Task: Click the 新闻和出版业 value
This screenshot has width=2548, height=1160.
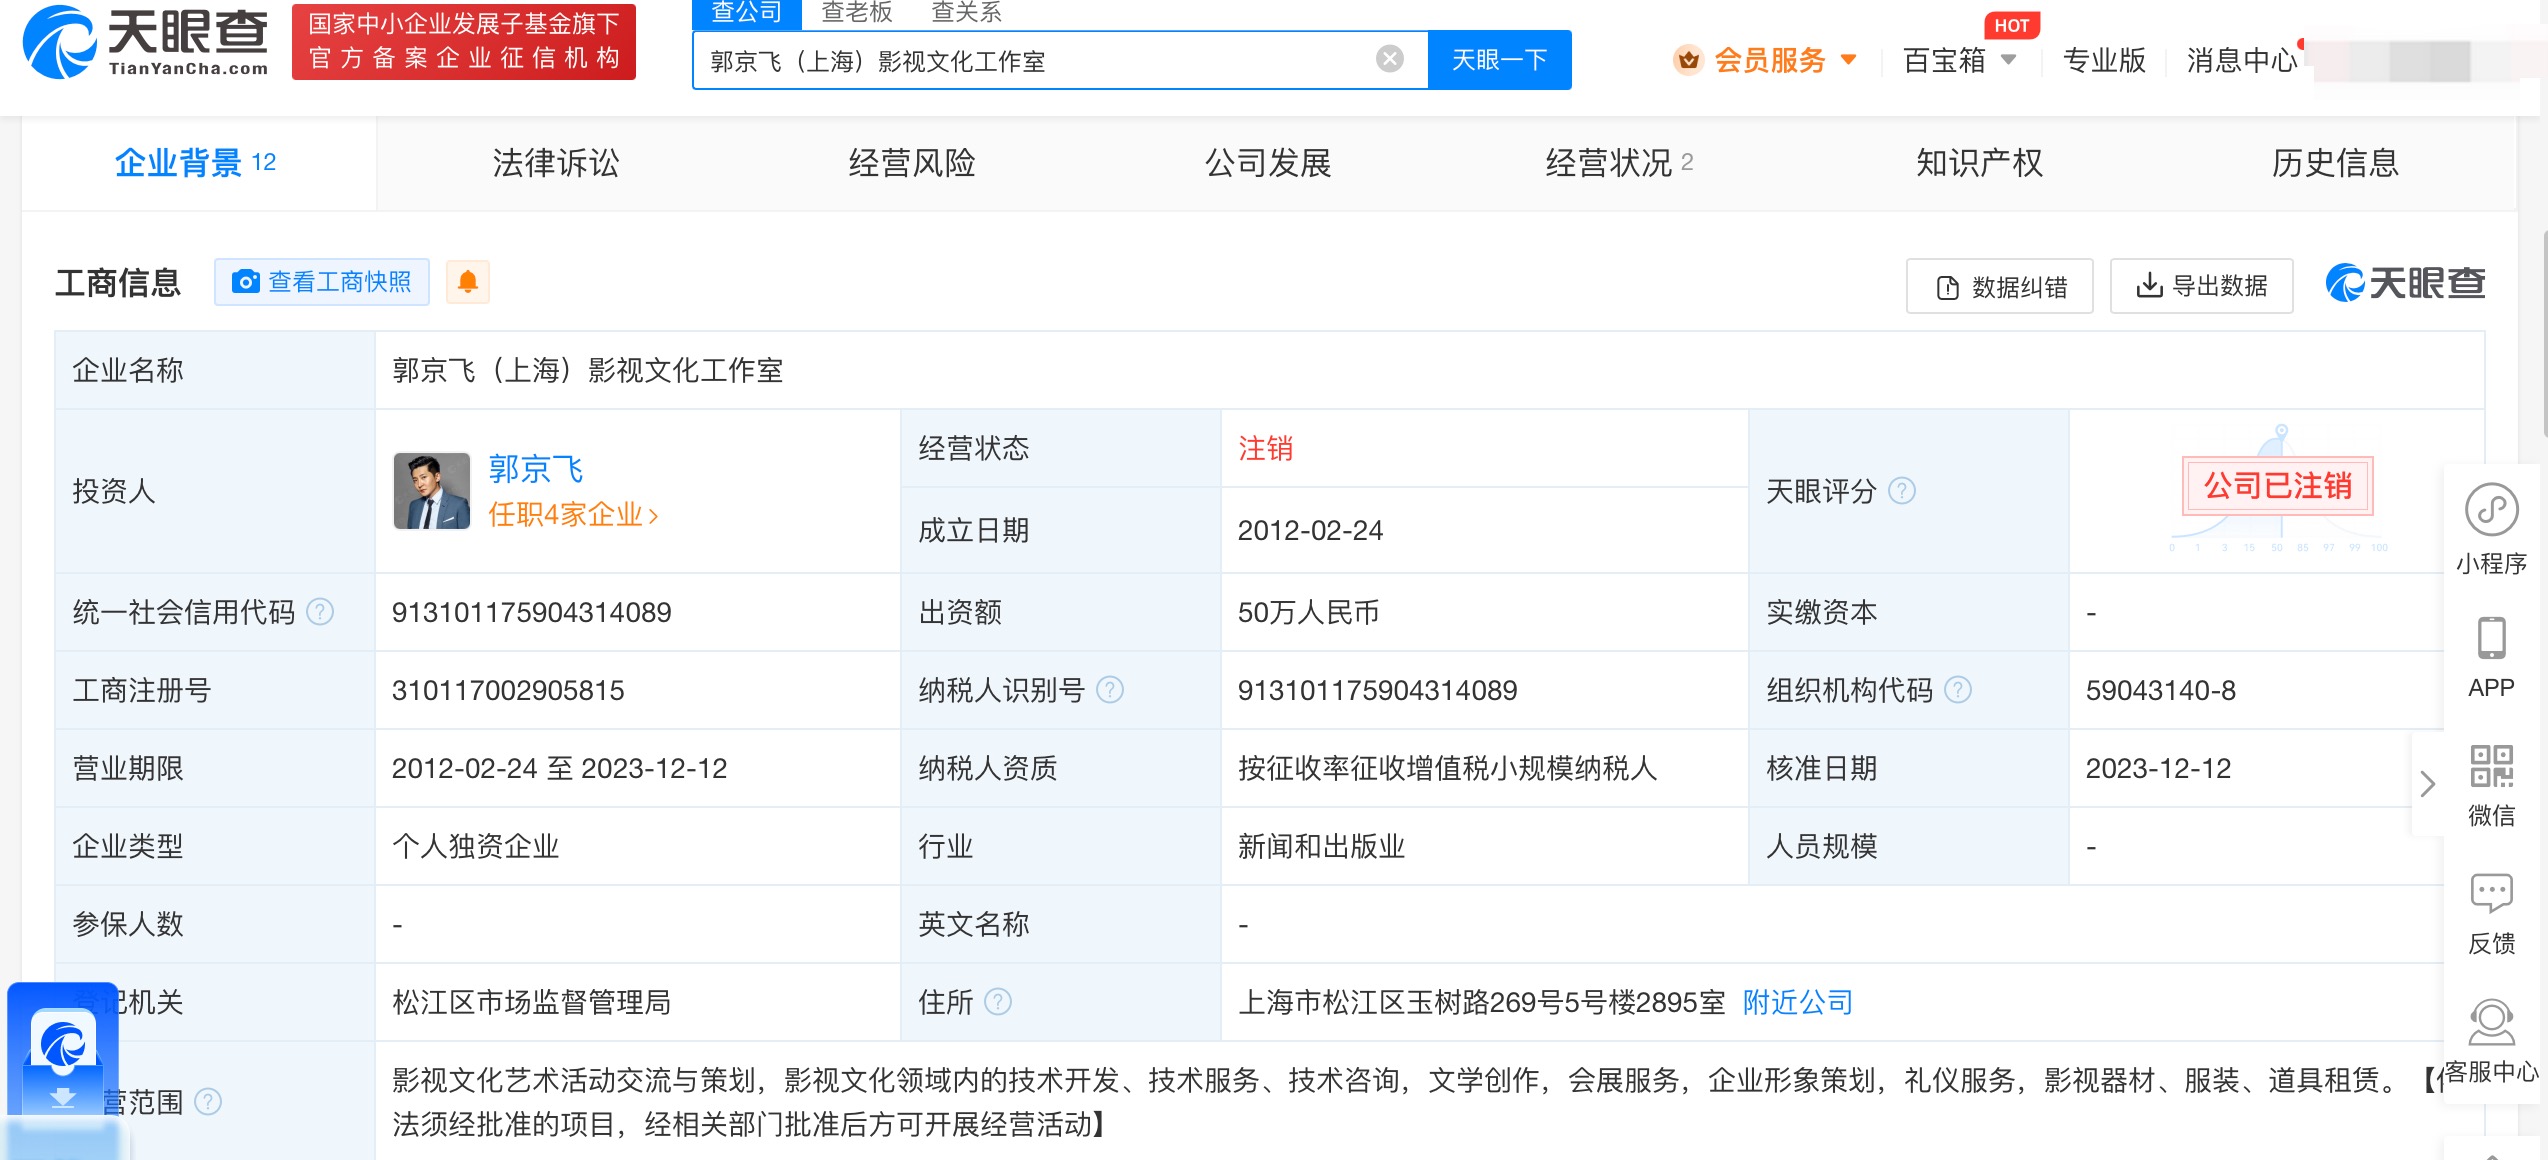Action: (1322, 846)
